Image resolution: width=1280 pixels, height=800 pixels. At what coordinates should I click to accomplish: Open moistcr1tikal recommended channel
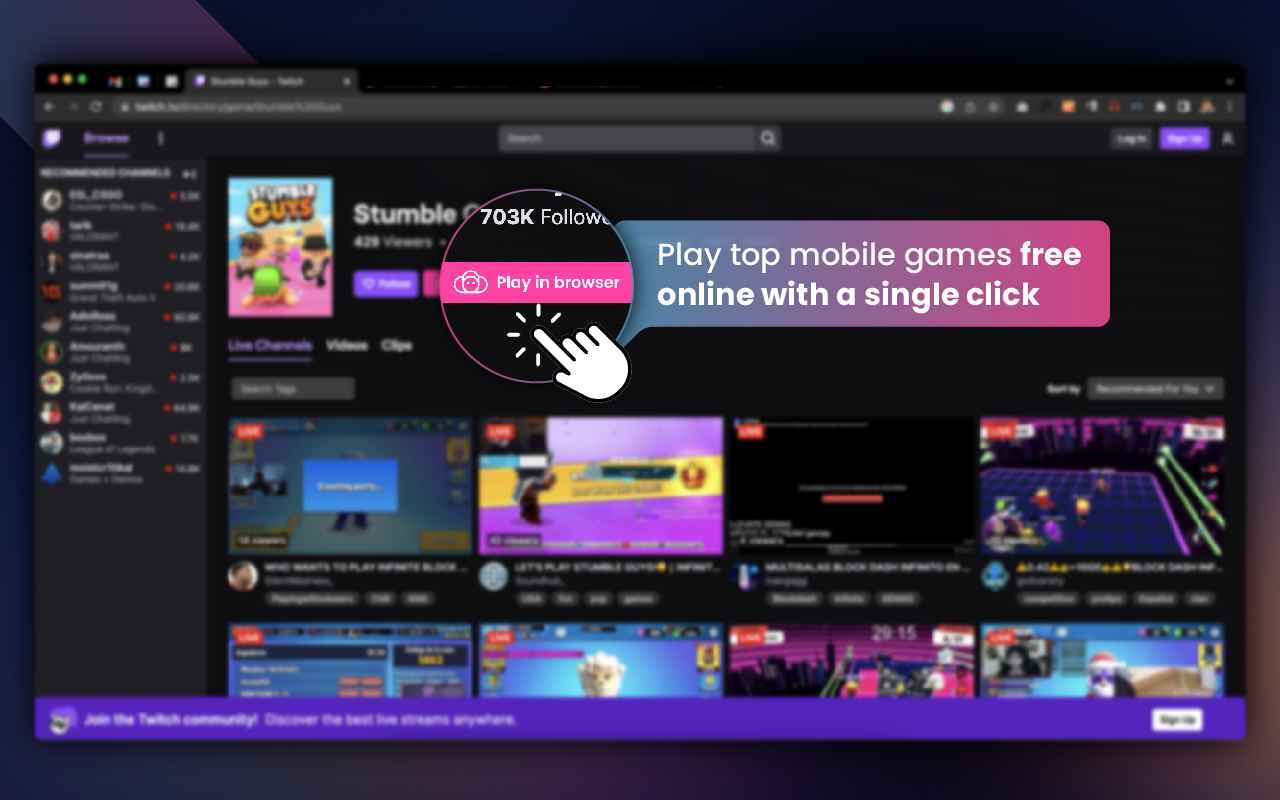(121, 473)
